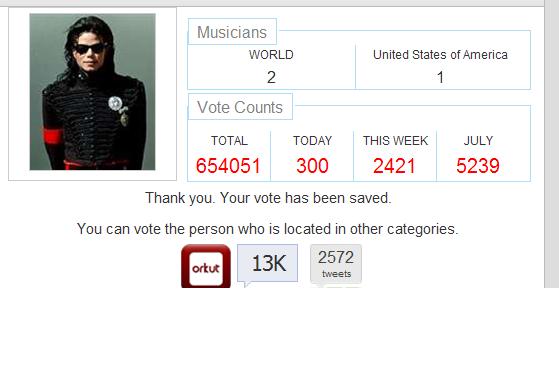
Task: Click the vertical scrollbar at right edge
Action: coord(552,144)
